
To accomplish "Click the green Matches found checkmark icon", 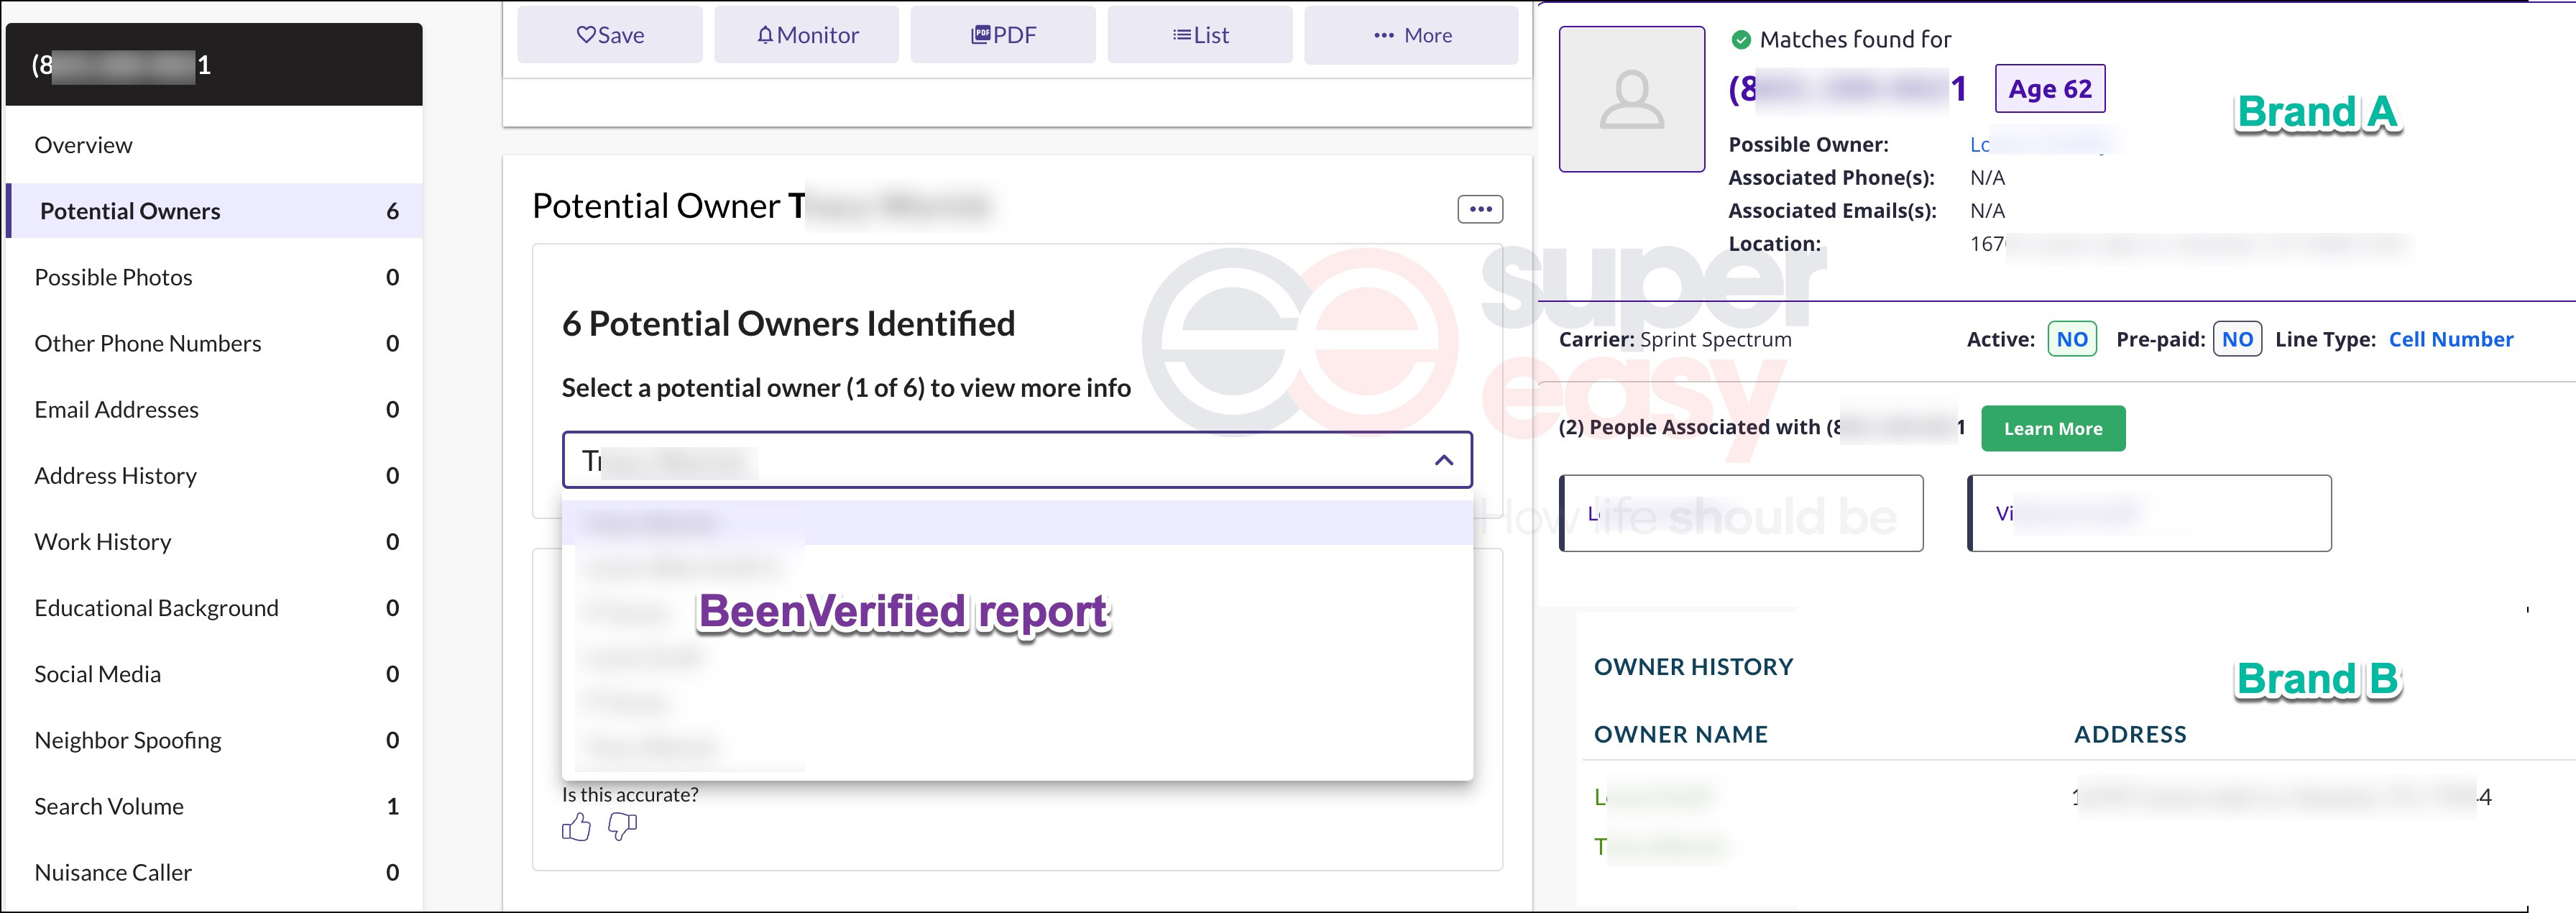I will click(1742, 39).
